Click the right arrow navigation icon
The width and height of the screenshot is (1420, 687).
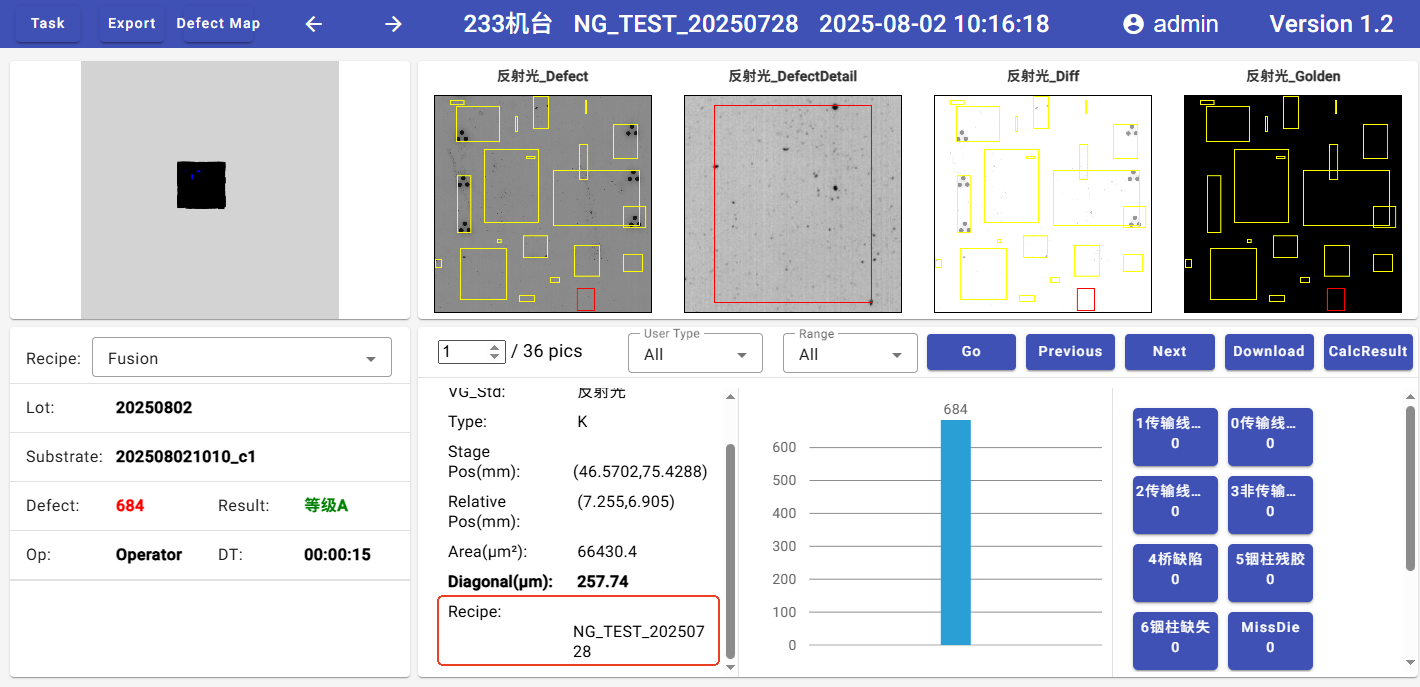(393, 24)
